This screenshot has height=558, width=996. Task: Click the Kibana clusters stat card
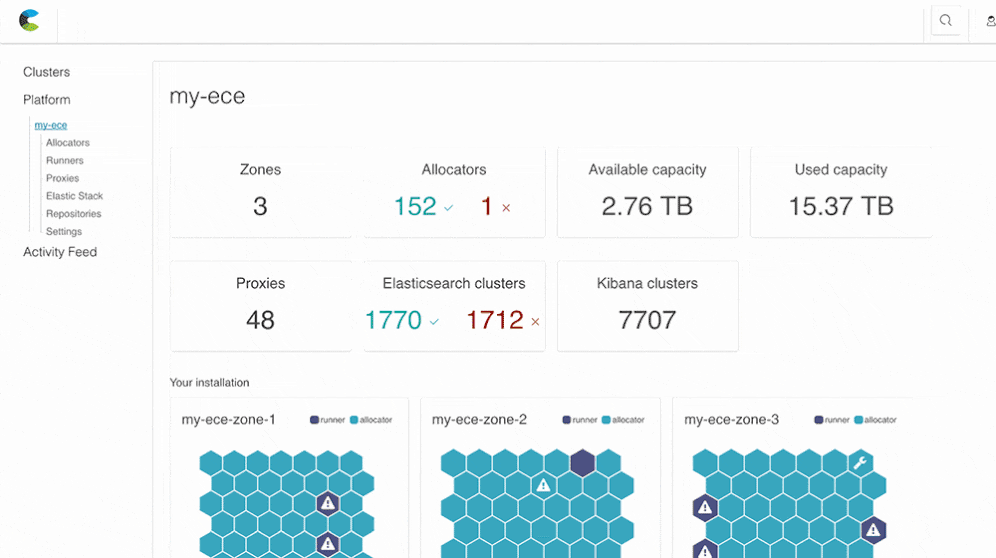[647, 306]
